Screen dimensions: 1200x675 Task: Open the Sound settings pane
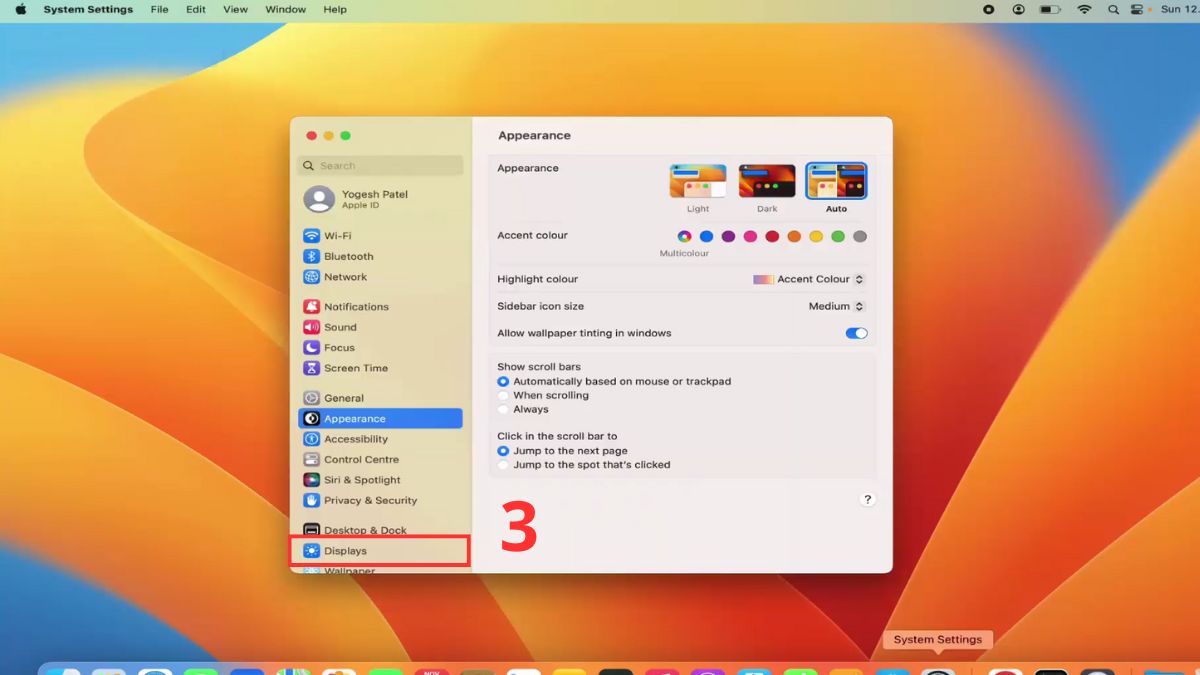340,327
